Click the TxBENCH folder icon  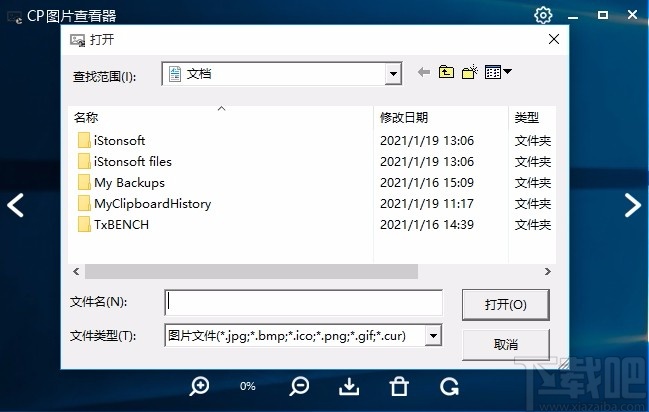click(84, 224)
